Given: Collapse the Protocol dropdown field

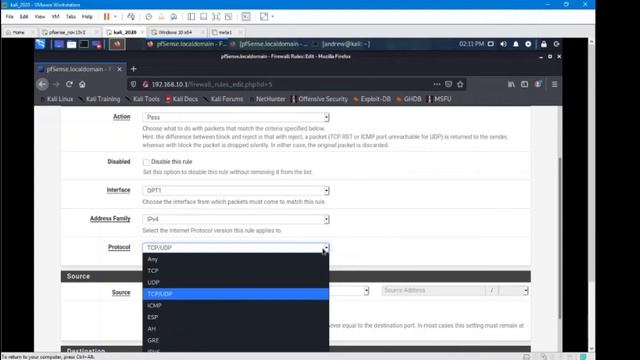Looking at the screenshot, I should pyautogui.click(x=236, y=248).
